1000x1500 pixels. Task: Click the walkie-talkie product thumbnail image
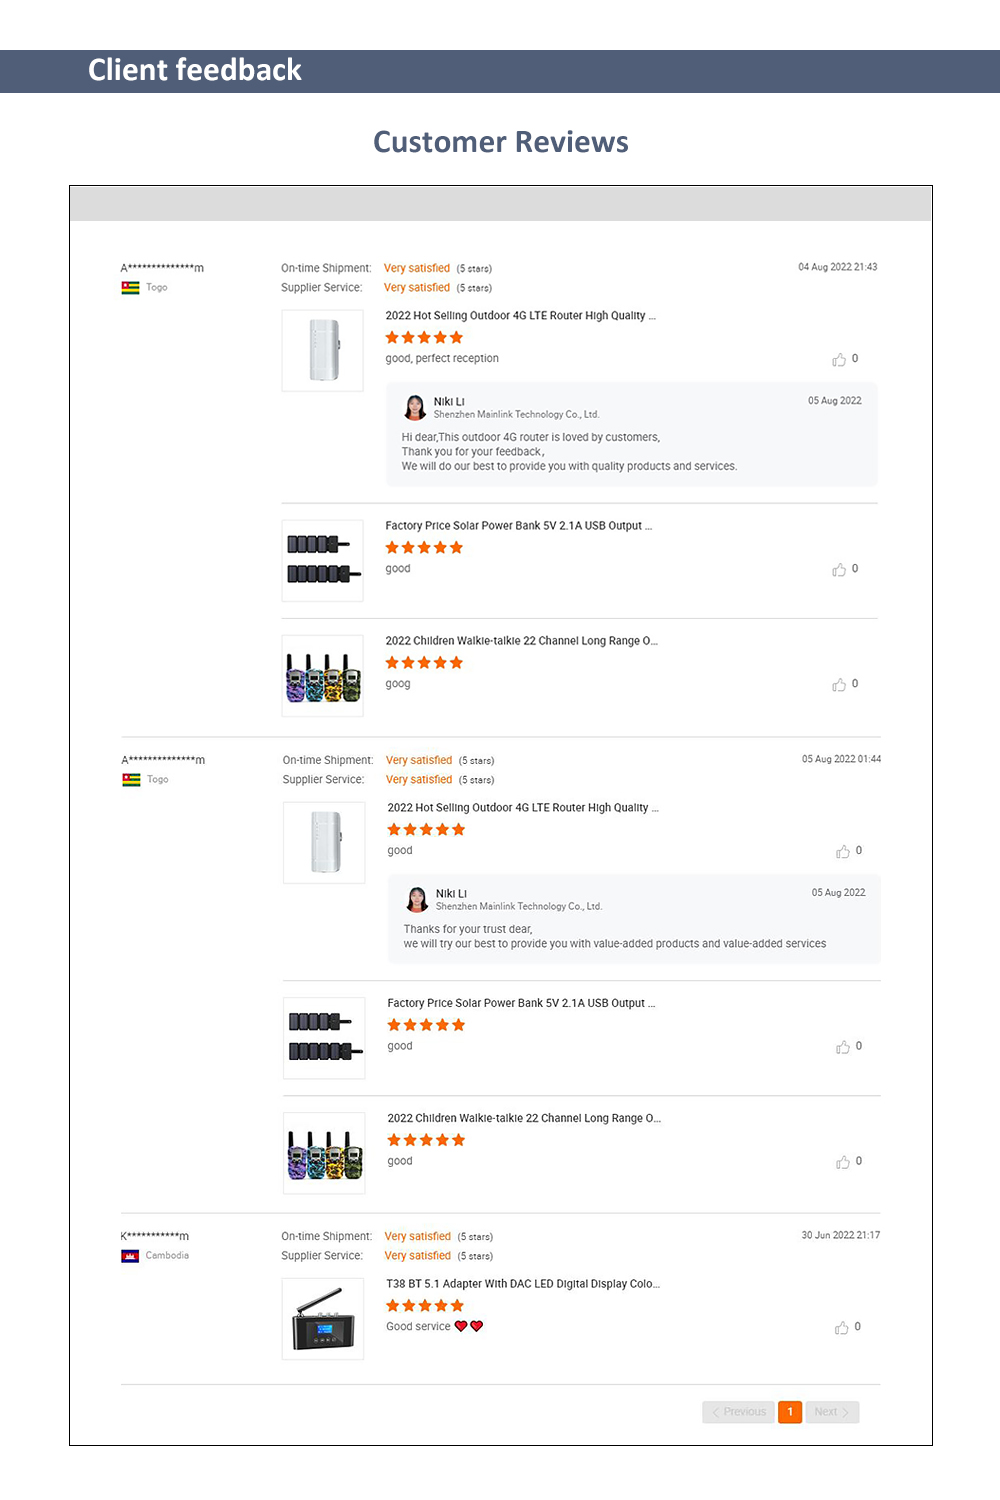coord(323,674)
